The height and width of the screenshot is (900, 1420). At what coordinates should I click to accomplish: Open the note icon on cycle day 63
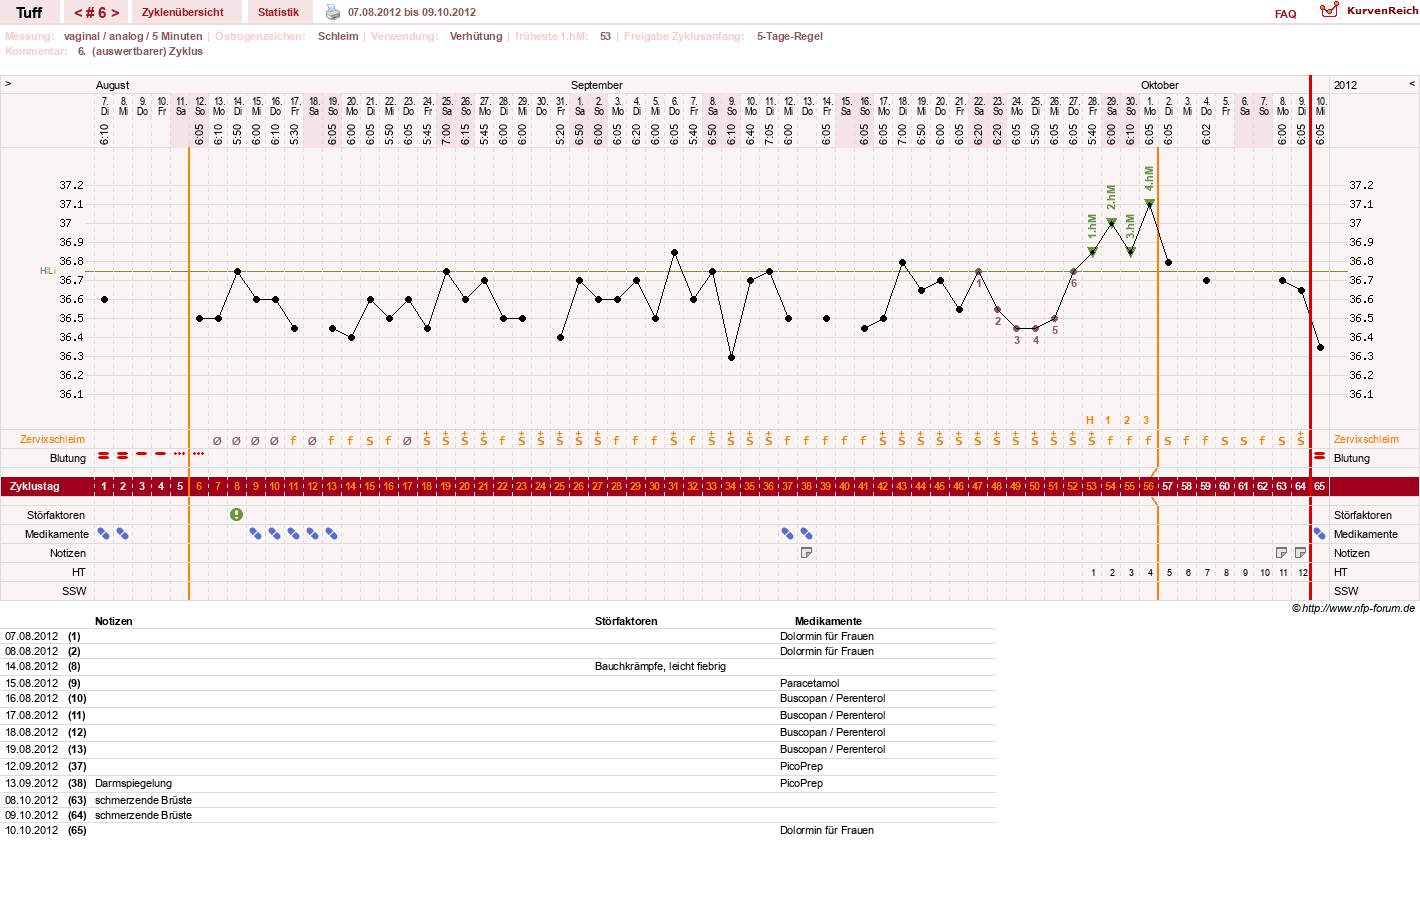point(1281,552)
